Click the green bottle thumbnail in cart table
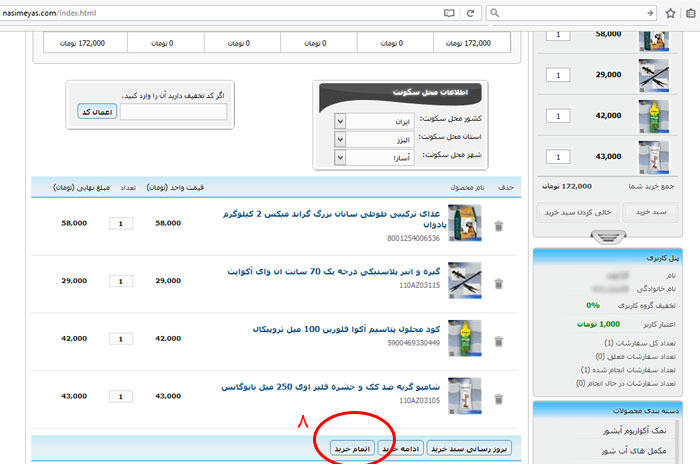The image size is (700, 464). [465, 338]
